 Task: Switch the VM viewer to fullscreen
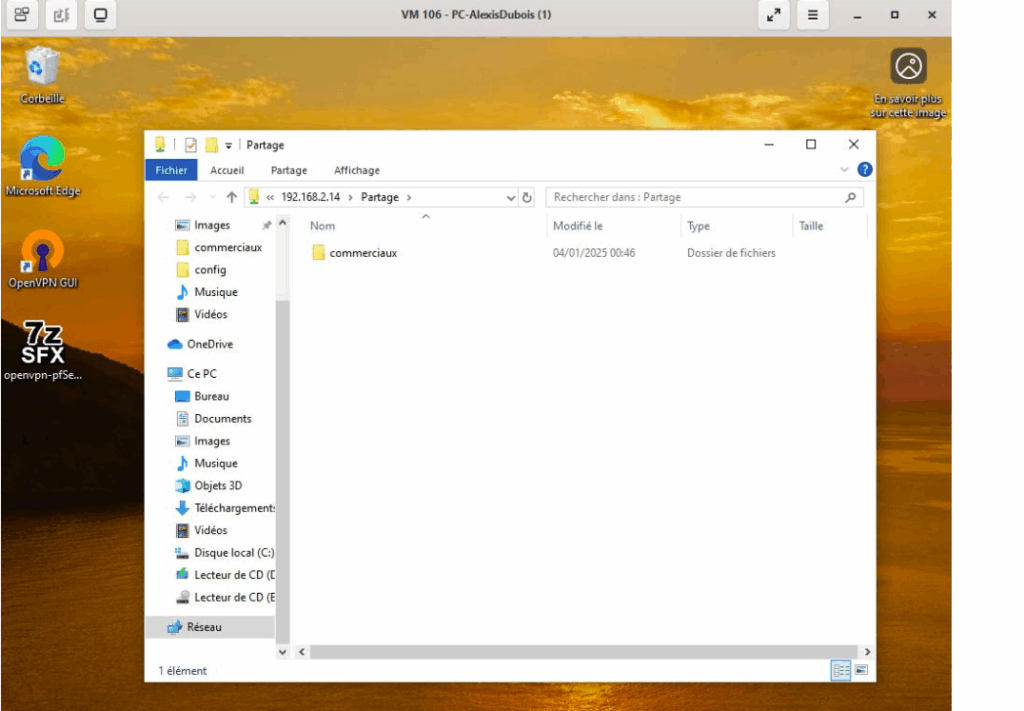click(x=774, y=14)
